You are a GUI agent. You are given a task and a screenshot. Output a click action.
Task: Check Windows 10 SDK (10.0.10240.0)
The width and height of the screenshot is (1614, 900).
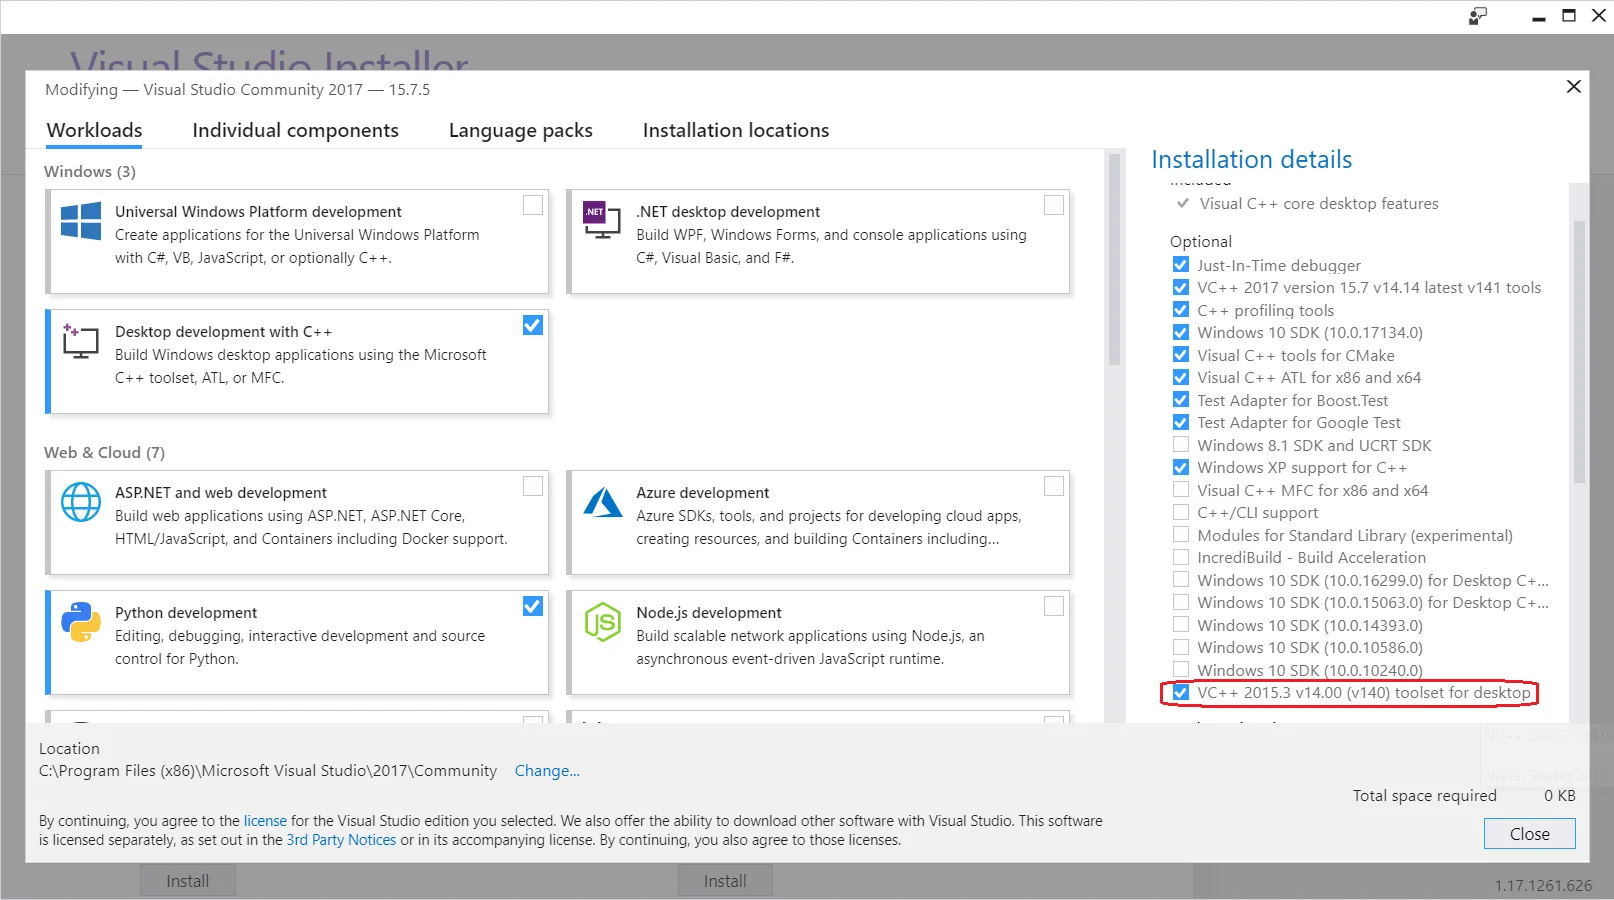pos(1181,670)
